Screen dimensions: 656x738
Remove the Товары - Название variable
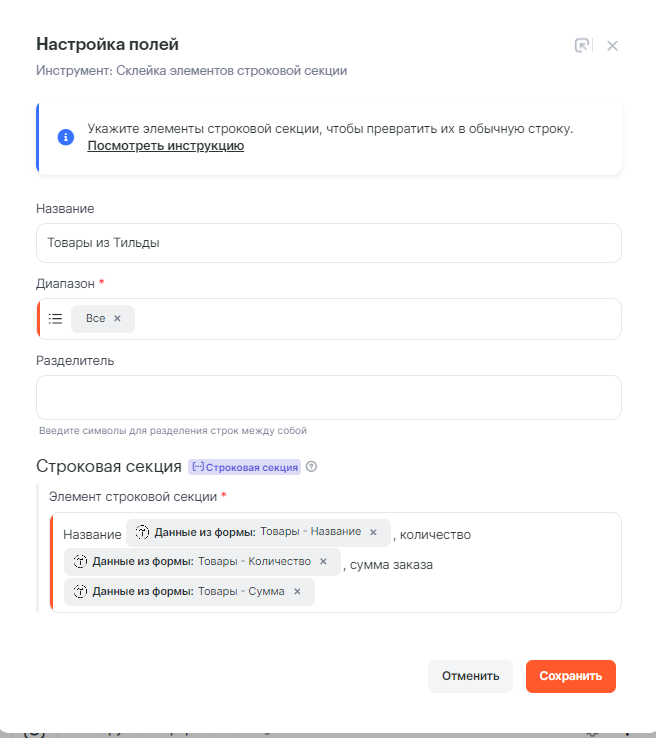(374, 533)
